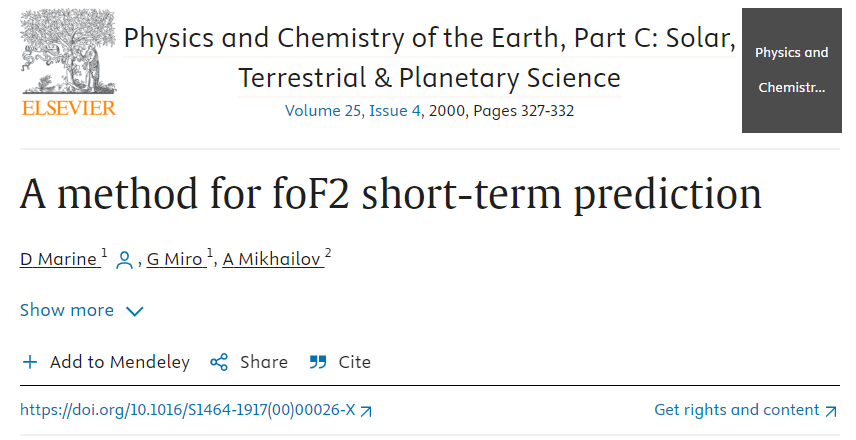Click the arrow icon after the DOI
Viewport: 856px width, 440px height.
pos(366,411)
